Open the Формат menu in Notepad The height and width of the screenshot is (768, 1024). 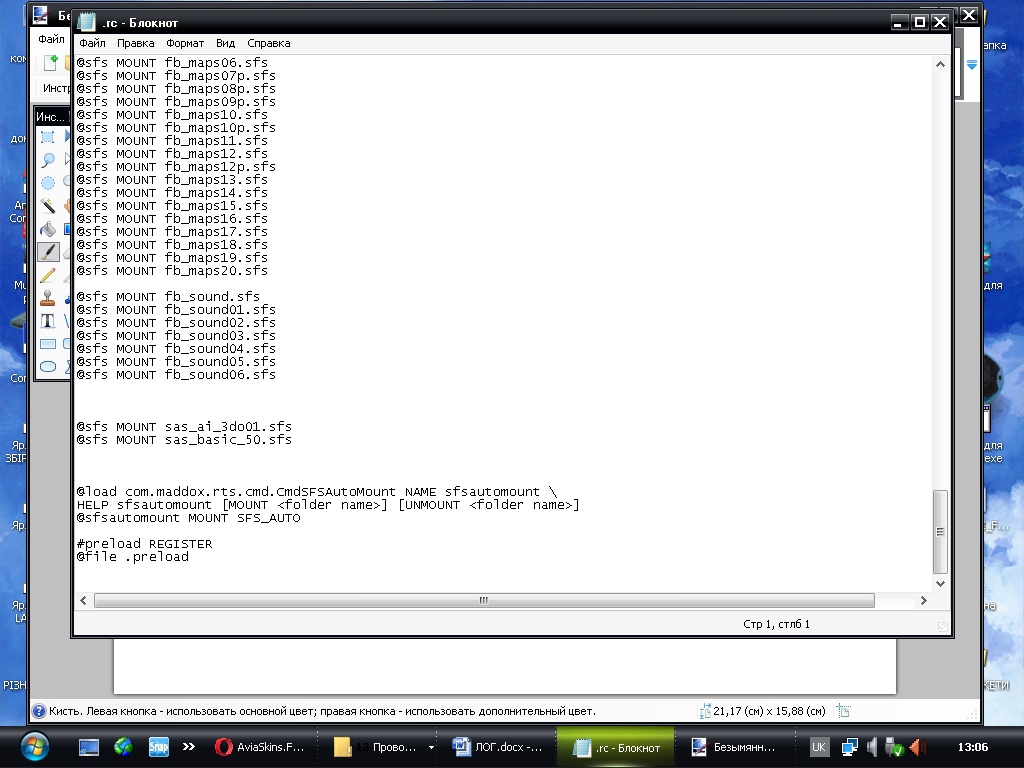point(185,43)
